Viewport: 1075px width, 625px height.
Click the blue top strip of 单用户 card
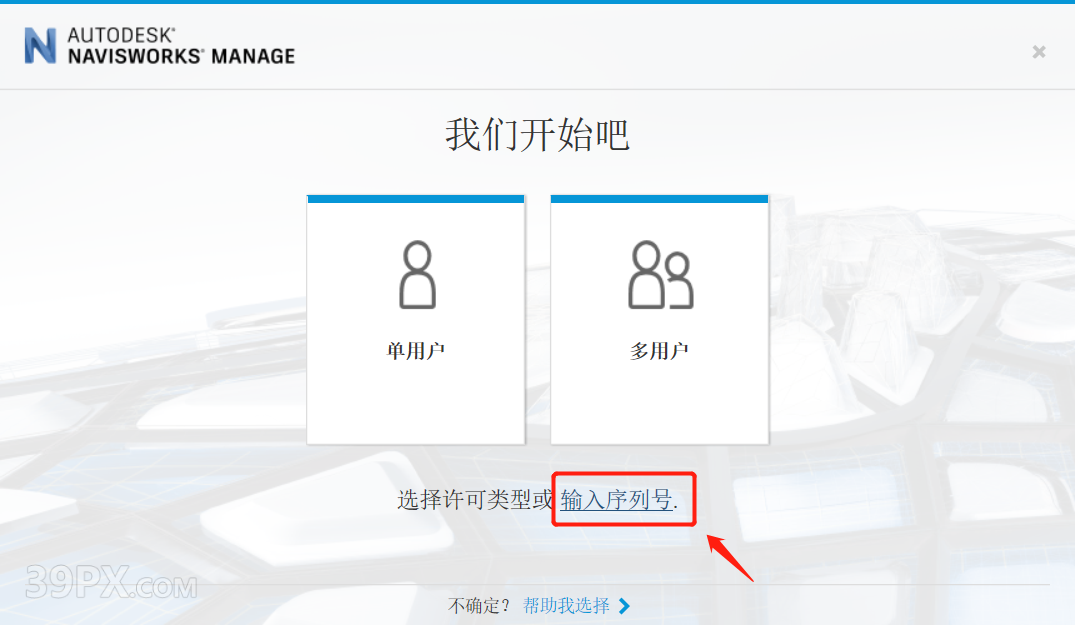click(416, 199)
